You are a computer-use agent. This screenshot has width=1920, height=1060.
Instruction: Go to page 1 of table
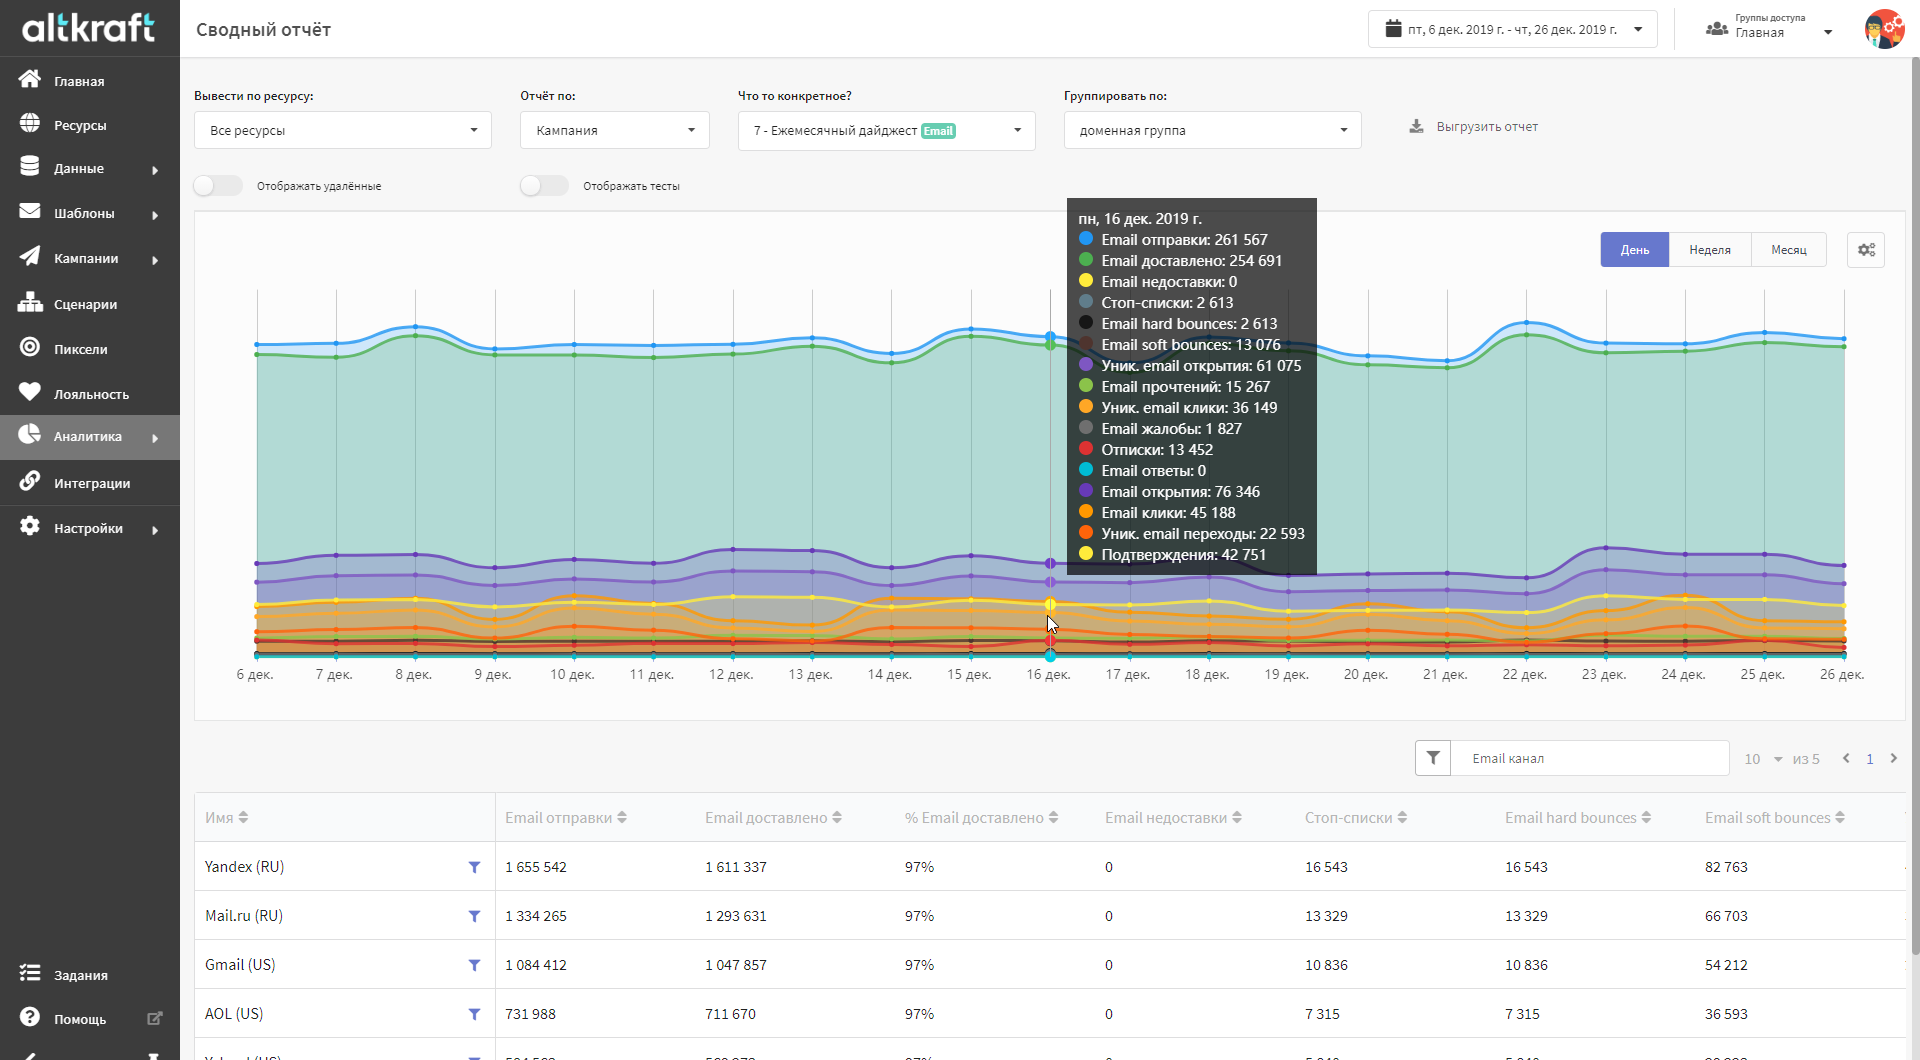[x=1870, y=759]
